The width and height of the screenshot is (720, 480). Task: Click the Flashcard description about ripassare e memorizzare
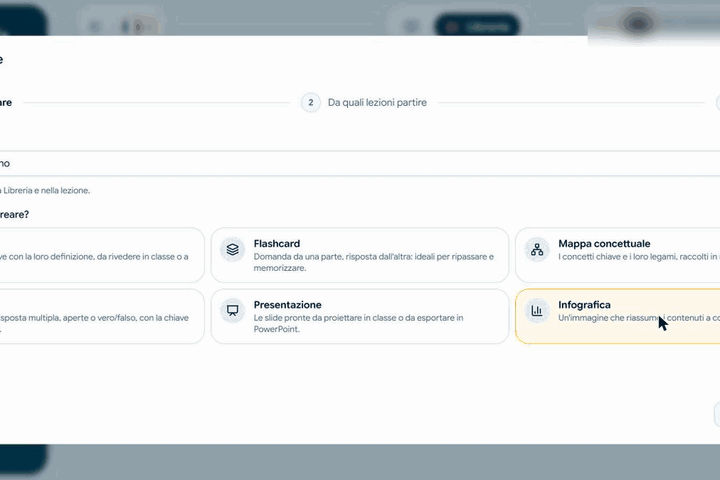(374, 262)
